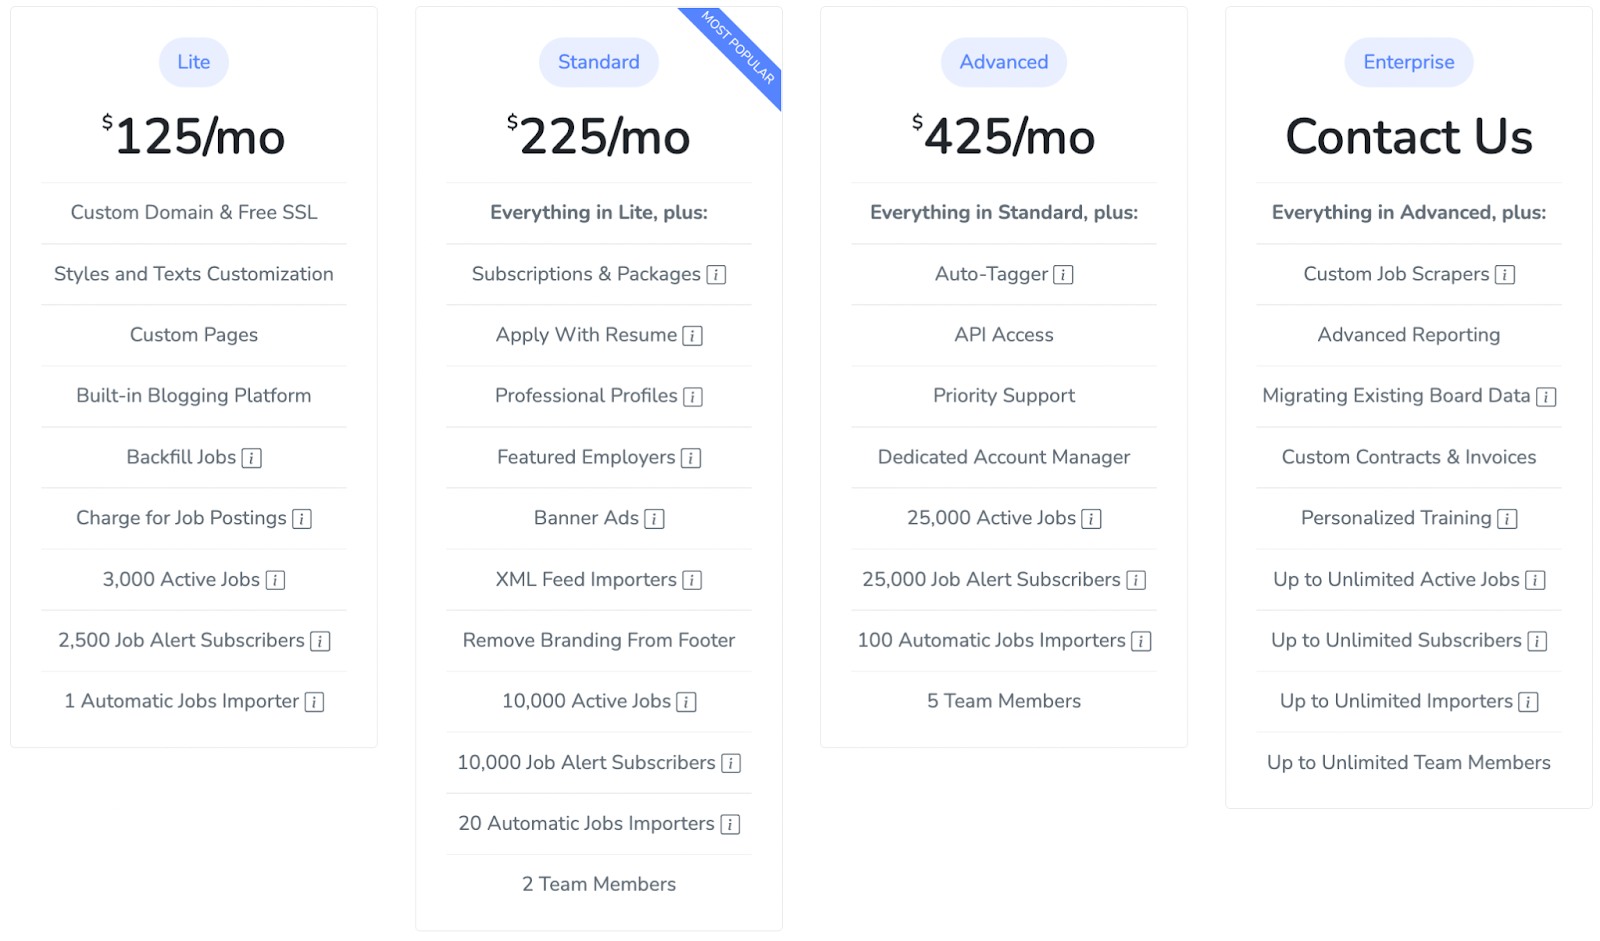Click info icon for Migrating Existing Board Data

pos(1546,397)
